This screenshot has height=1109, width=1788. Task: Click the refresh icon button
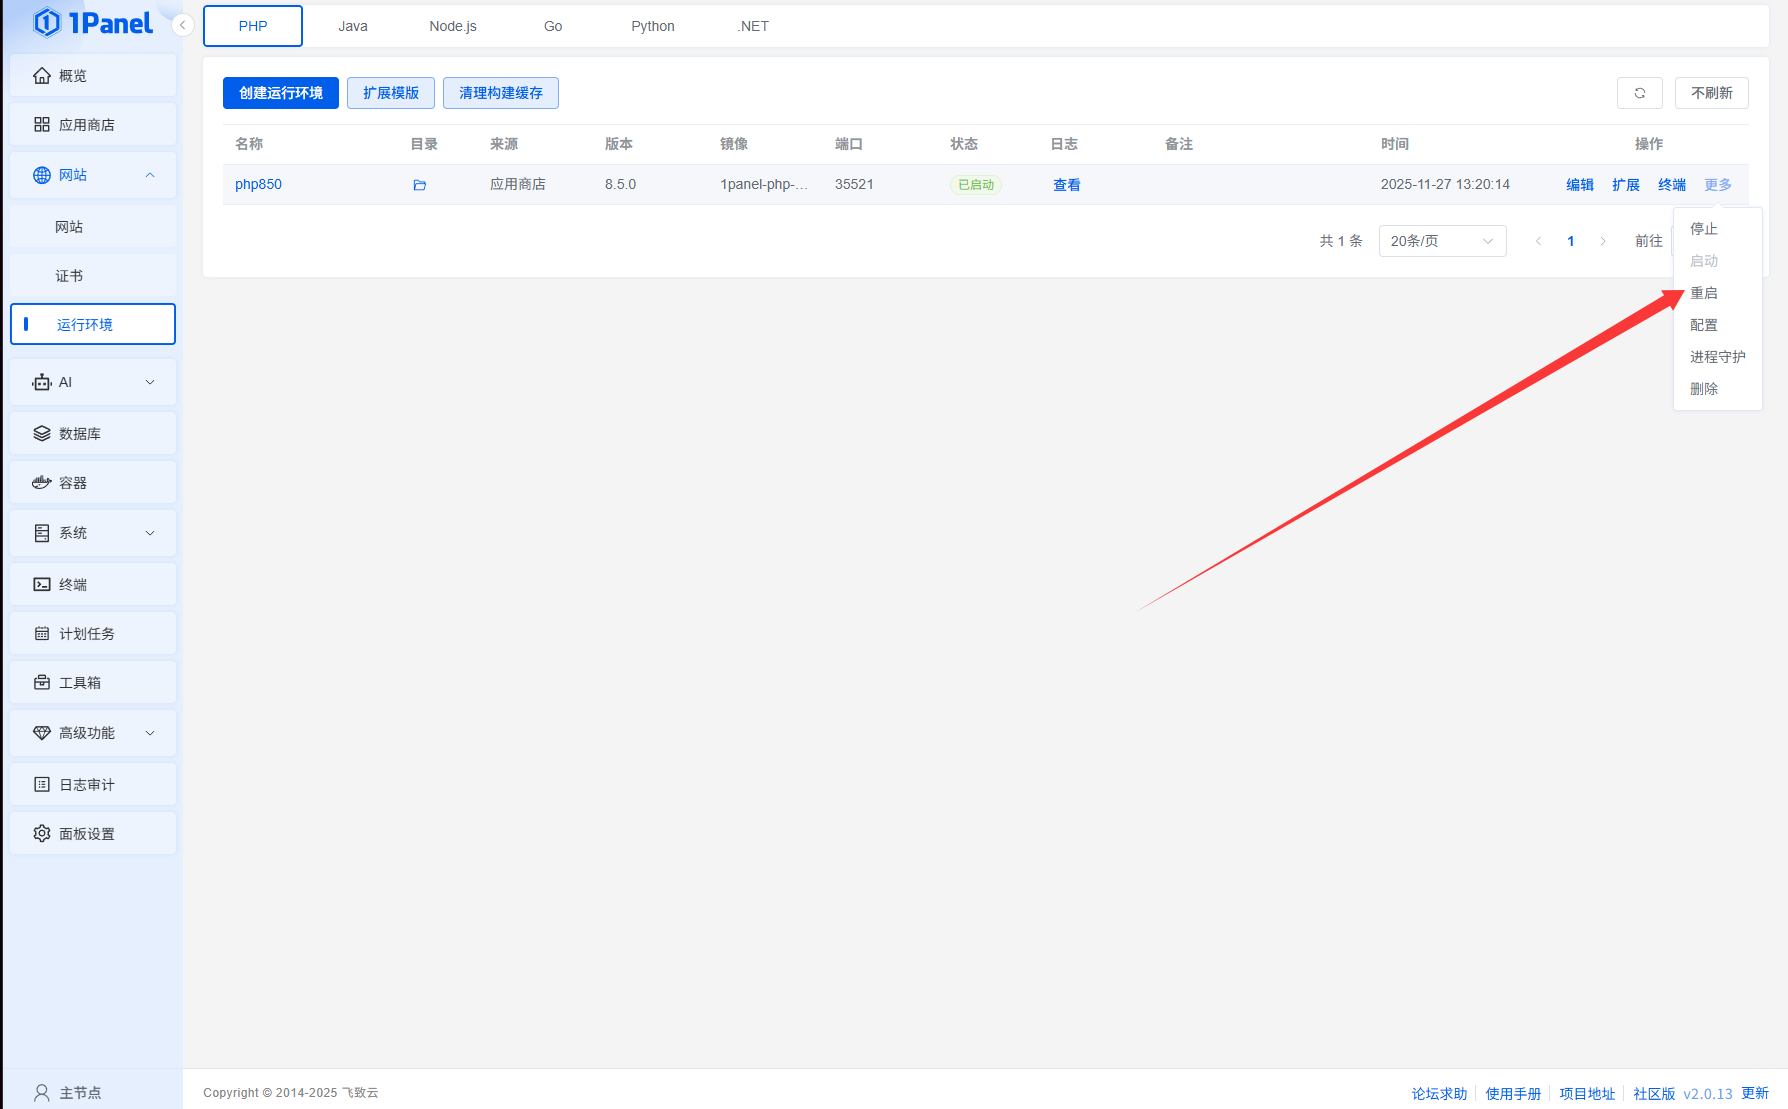coord(1639,93)
